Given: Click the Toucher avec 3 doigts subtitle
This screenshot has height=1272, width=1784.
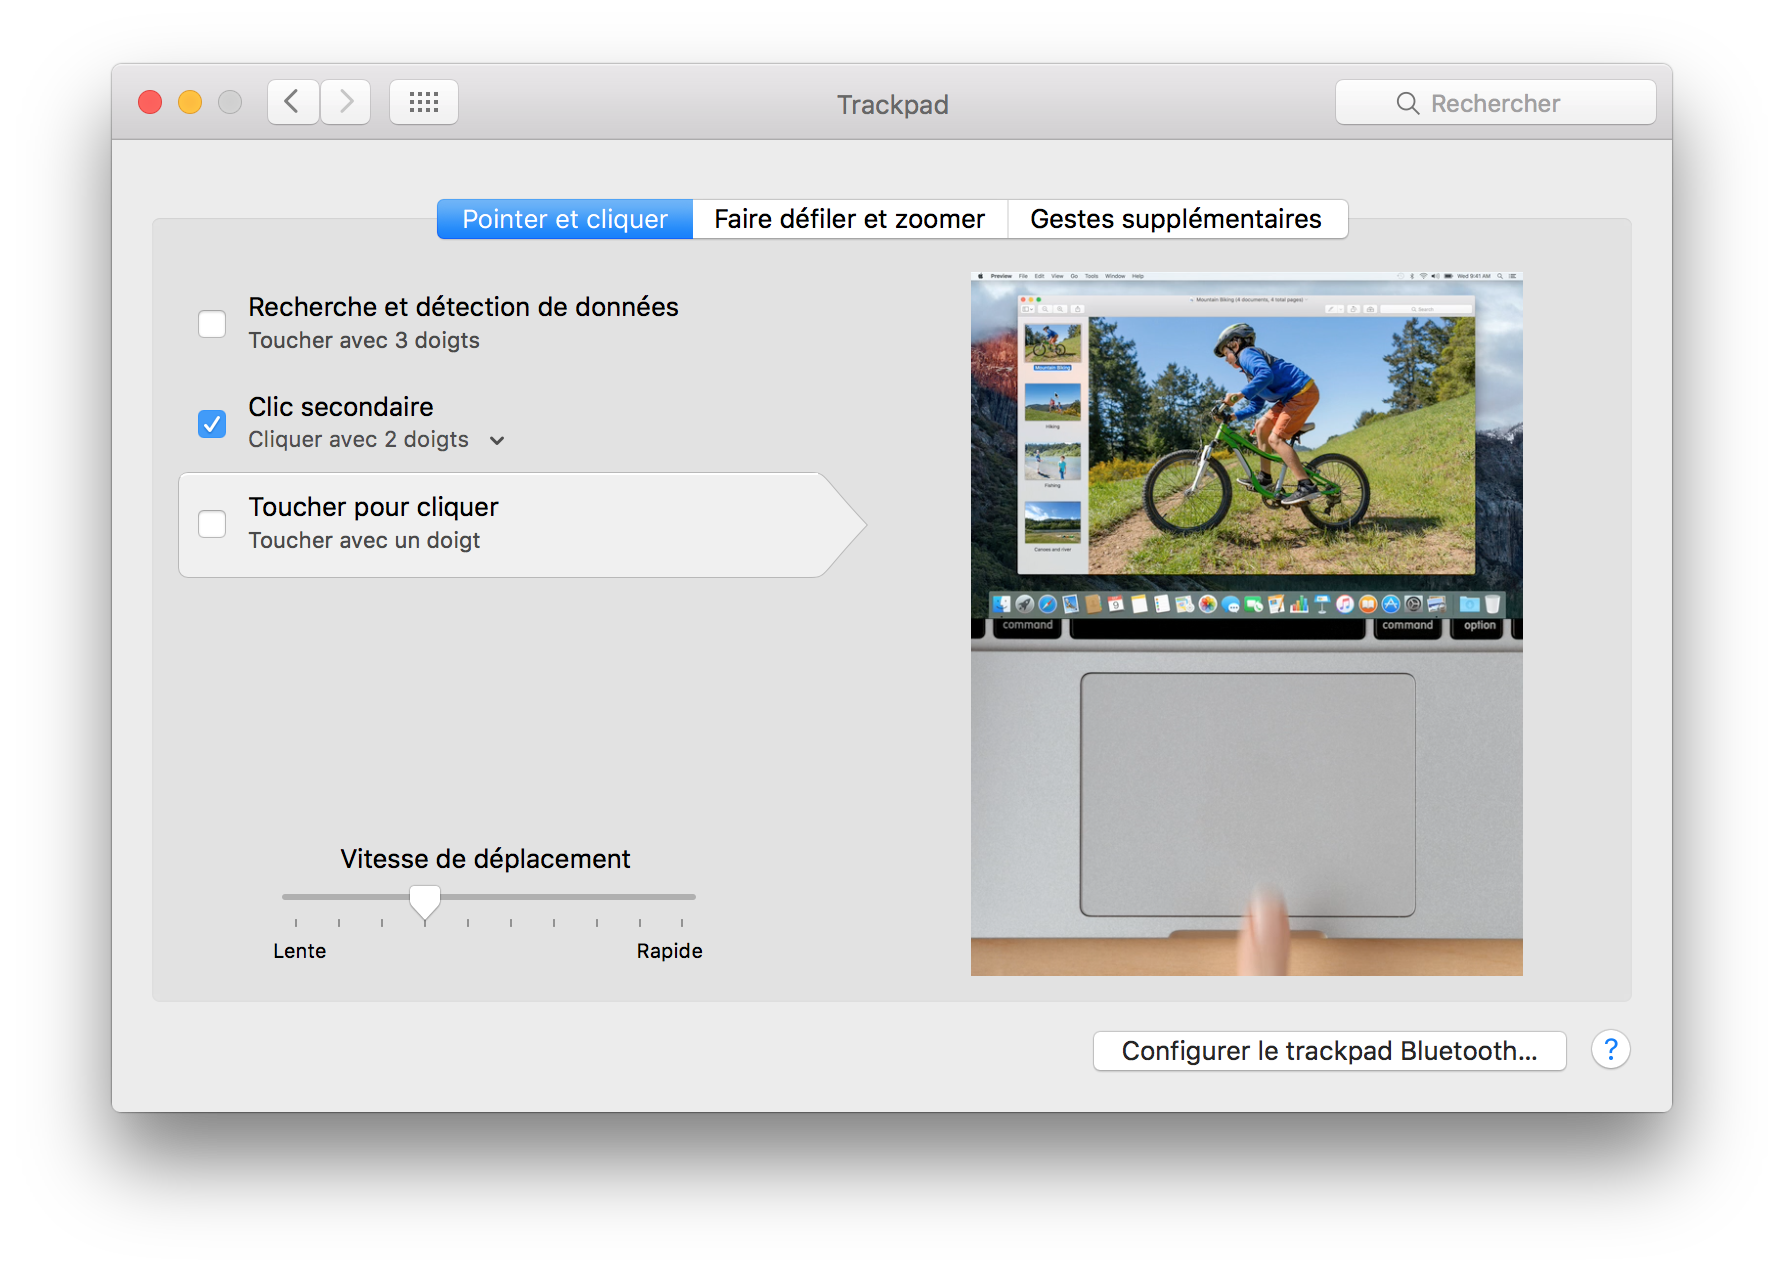Looking at the screenshot, I should [x=364, y=341].
